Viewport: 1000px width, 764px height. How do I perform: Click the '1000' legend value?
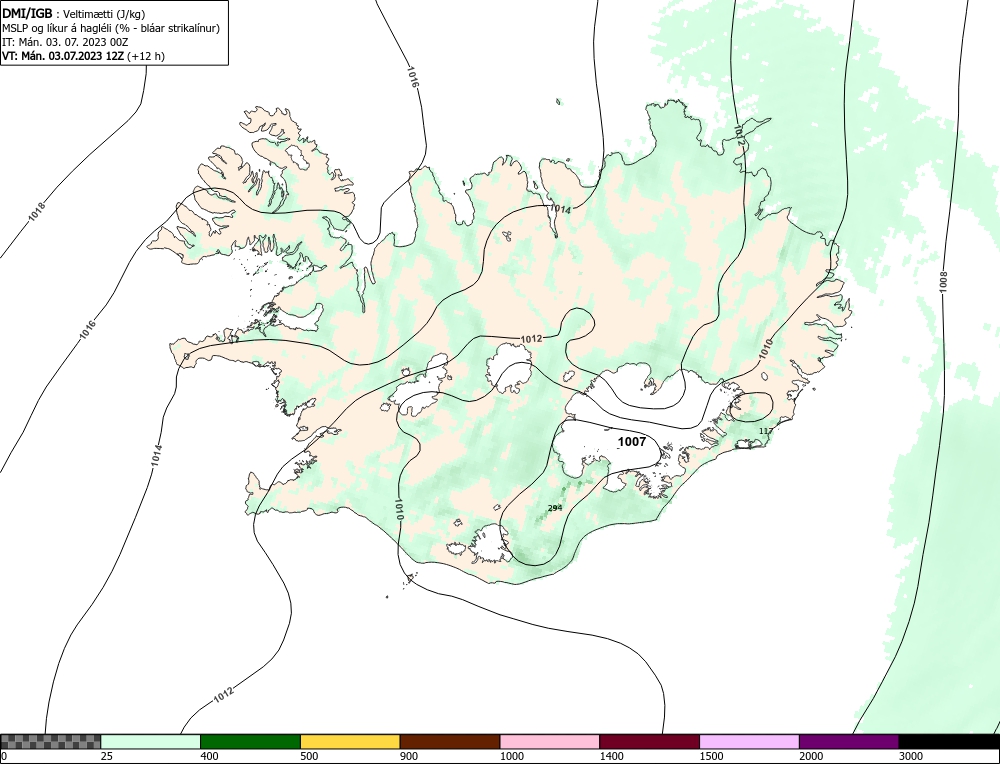[x=511, y=757]
